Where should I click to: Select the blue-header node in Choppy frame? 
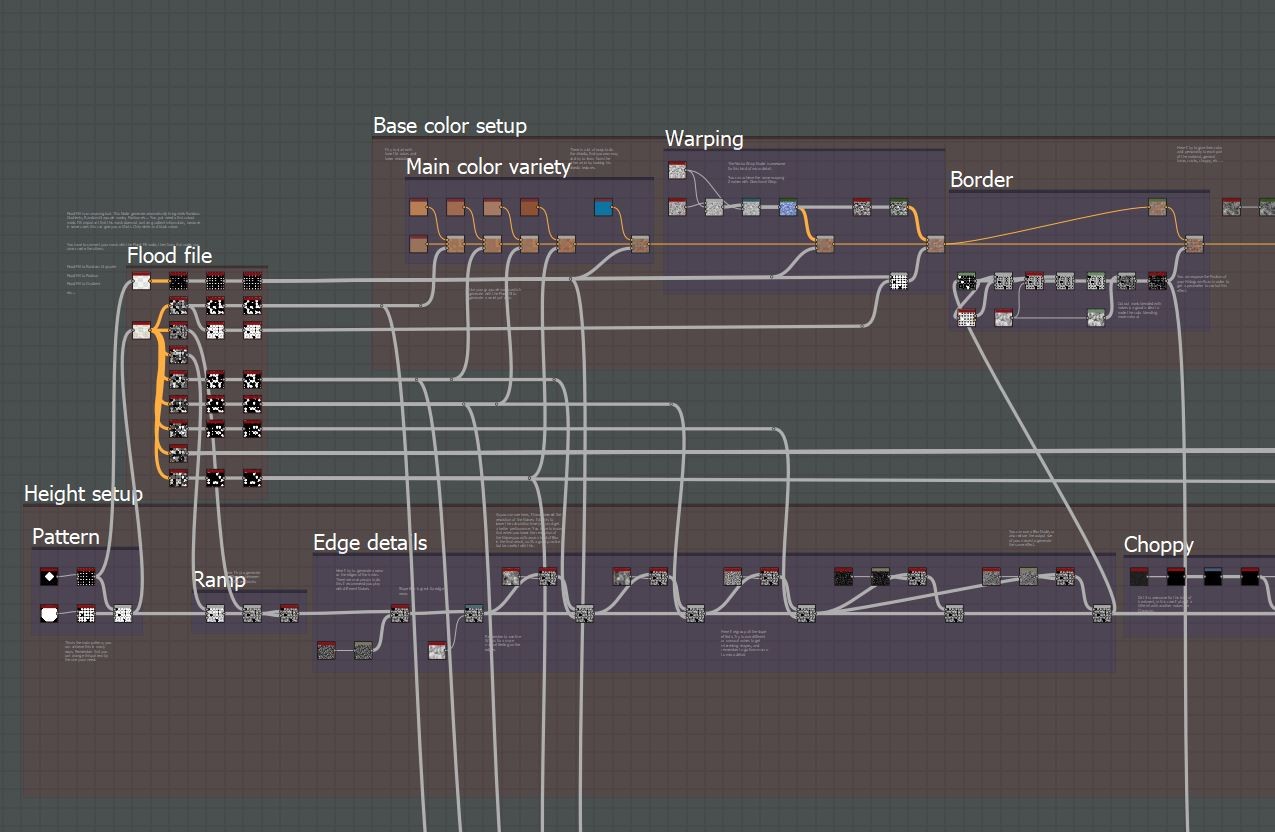(1212, 576)
